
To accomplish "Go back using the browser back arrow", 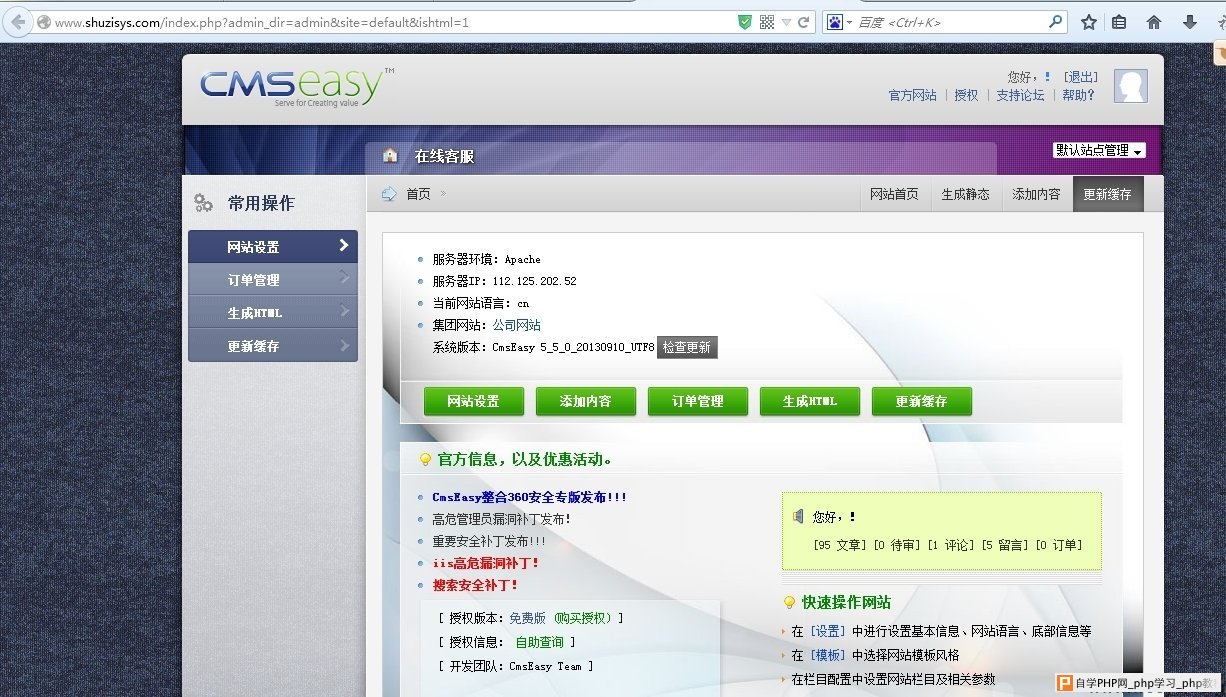I will [17, 22].
